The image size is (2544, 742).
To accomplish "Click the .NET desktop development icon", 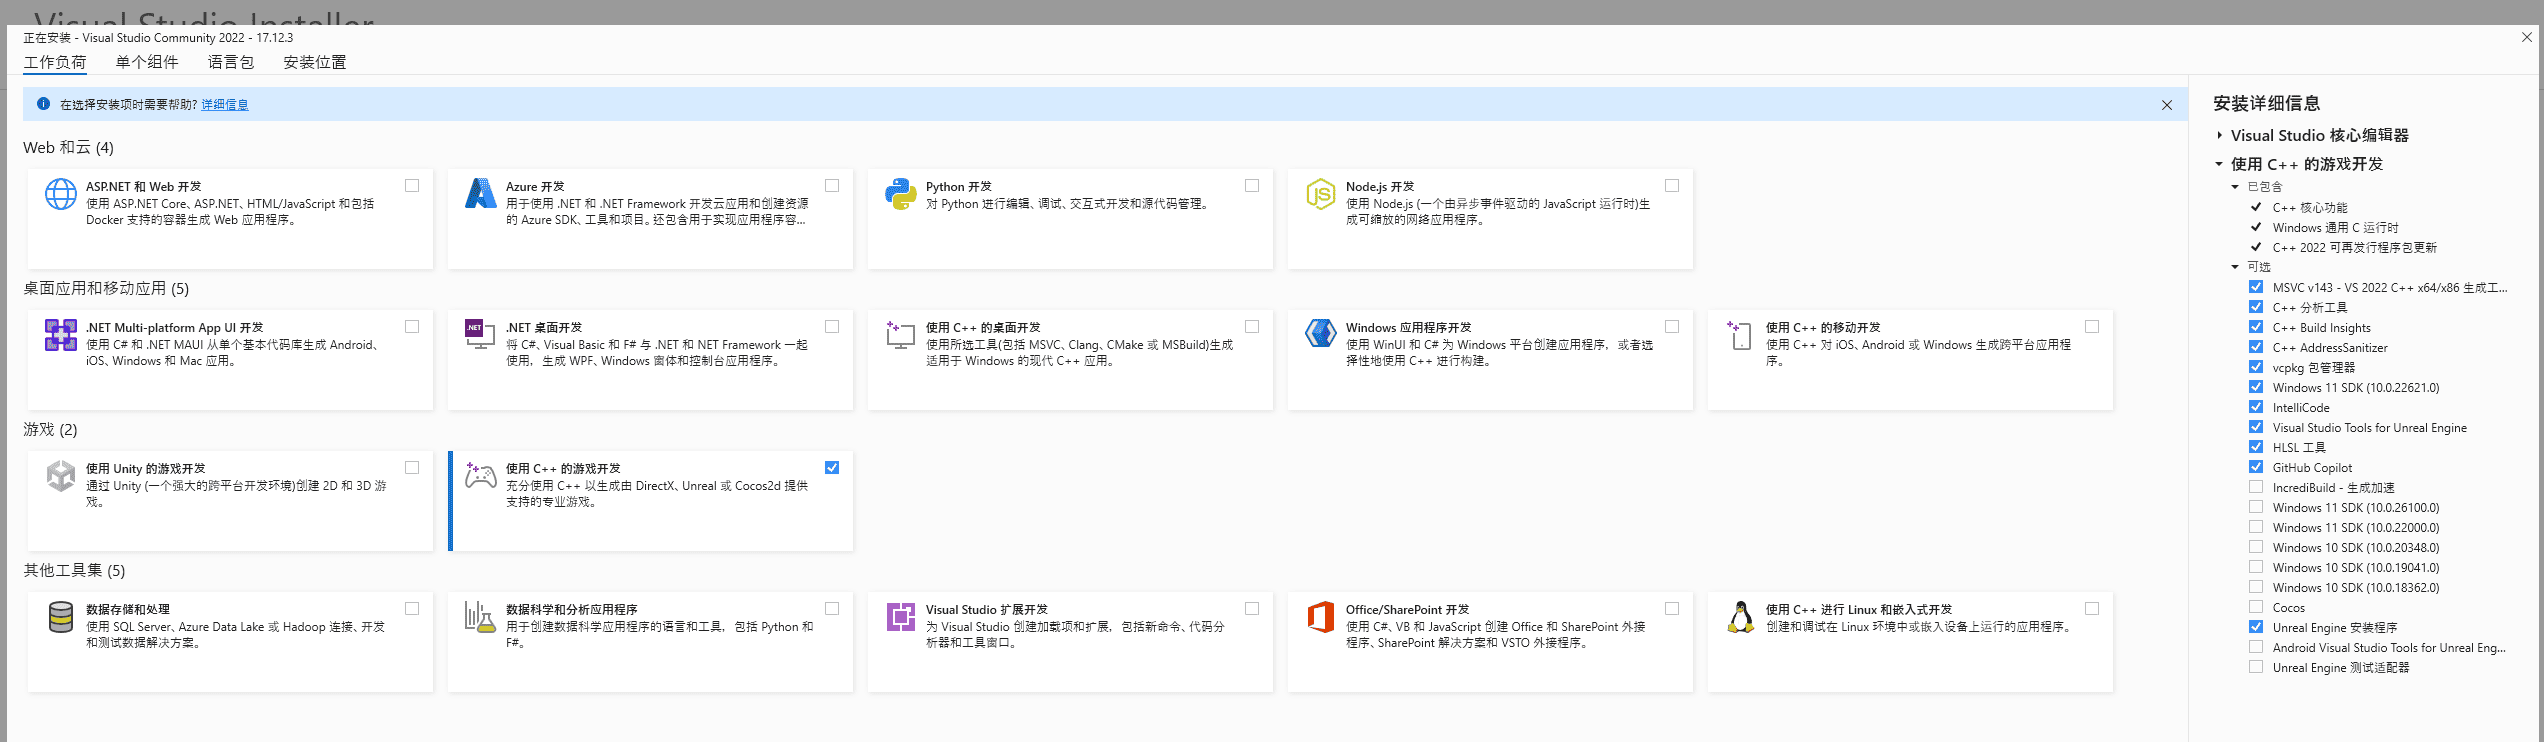I will click(x=481, y=335).
